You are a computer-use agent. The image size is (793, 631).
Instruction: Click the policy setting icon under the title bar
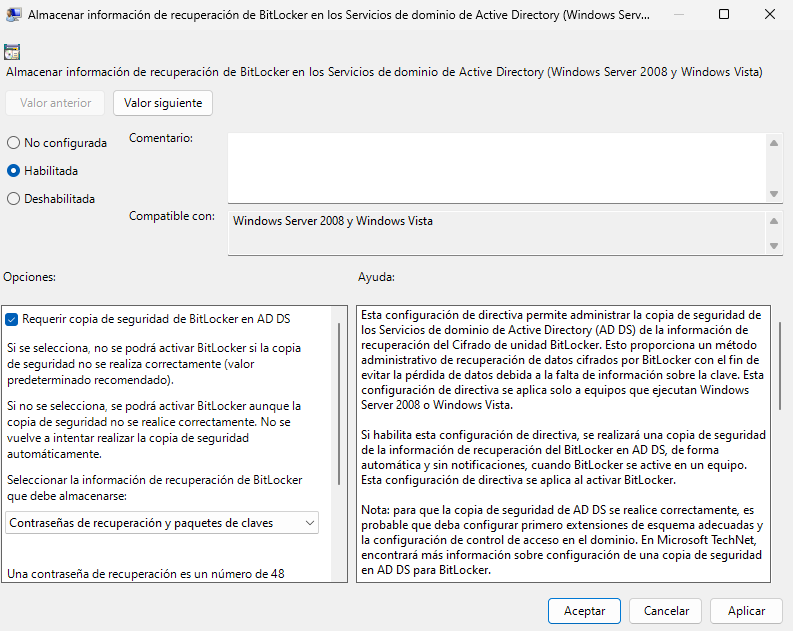(13, 52)
